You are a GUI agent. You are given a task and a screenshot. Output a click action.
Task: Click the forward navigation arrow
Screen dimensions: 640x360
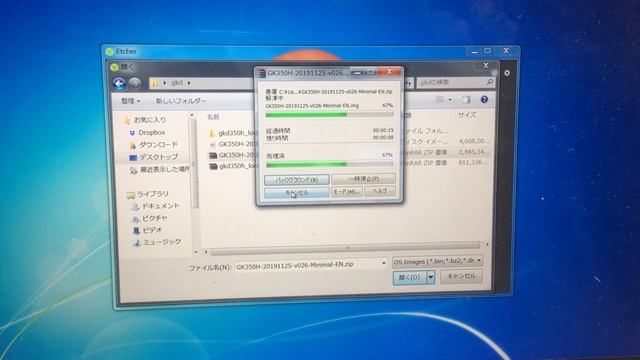(135, 83)
